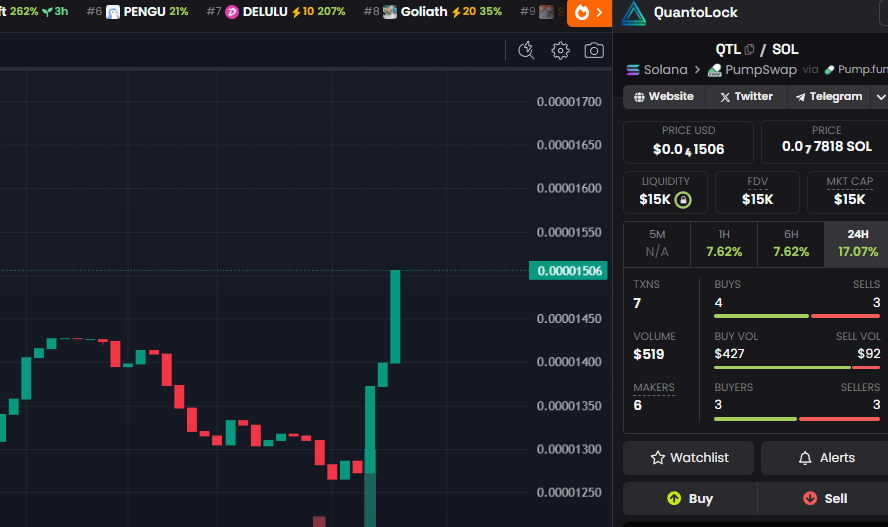Image resolution: width=888 pixels, height=527 pixels.
Task: Click the PumpSwap DEX icon
Action: pos(715,70)
